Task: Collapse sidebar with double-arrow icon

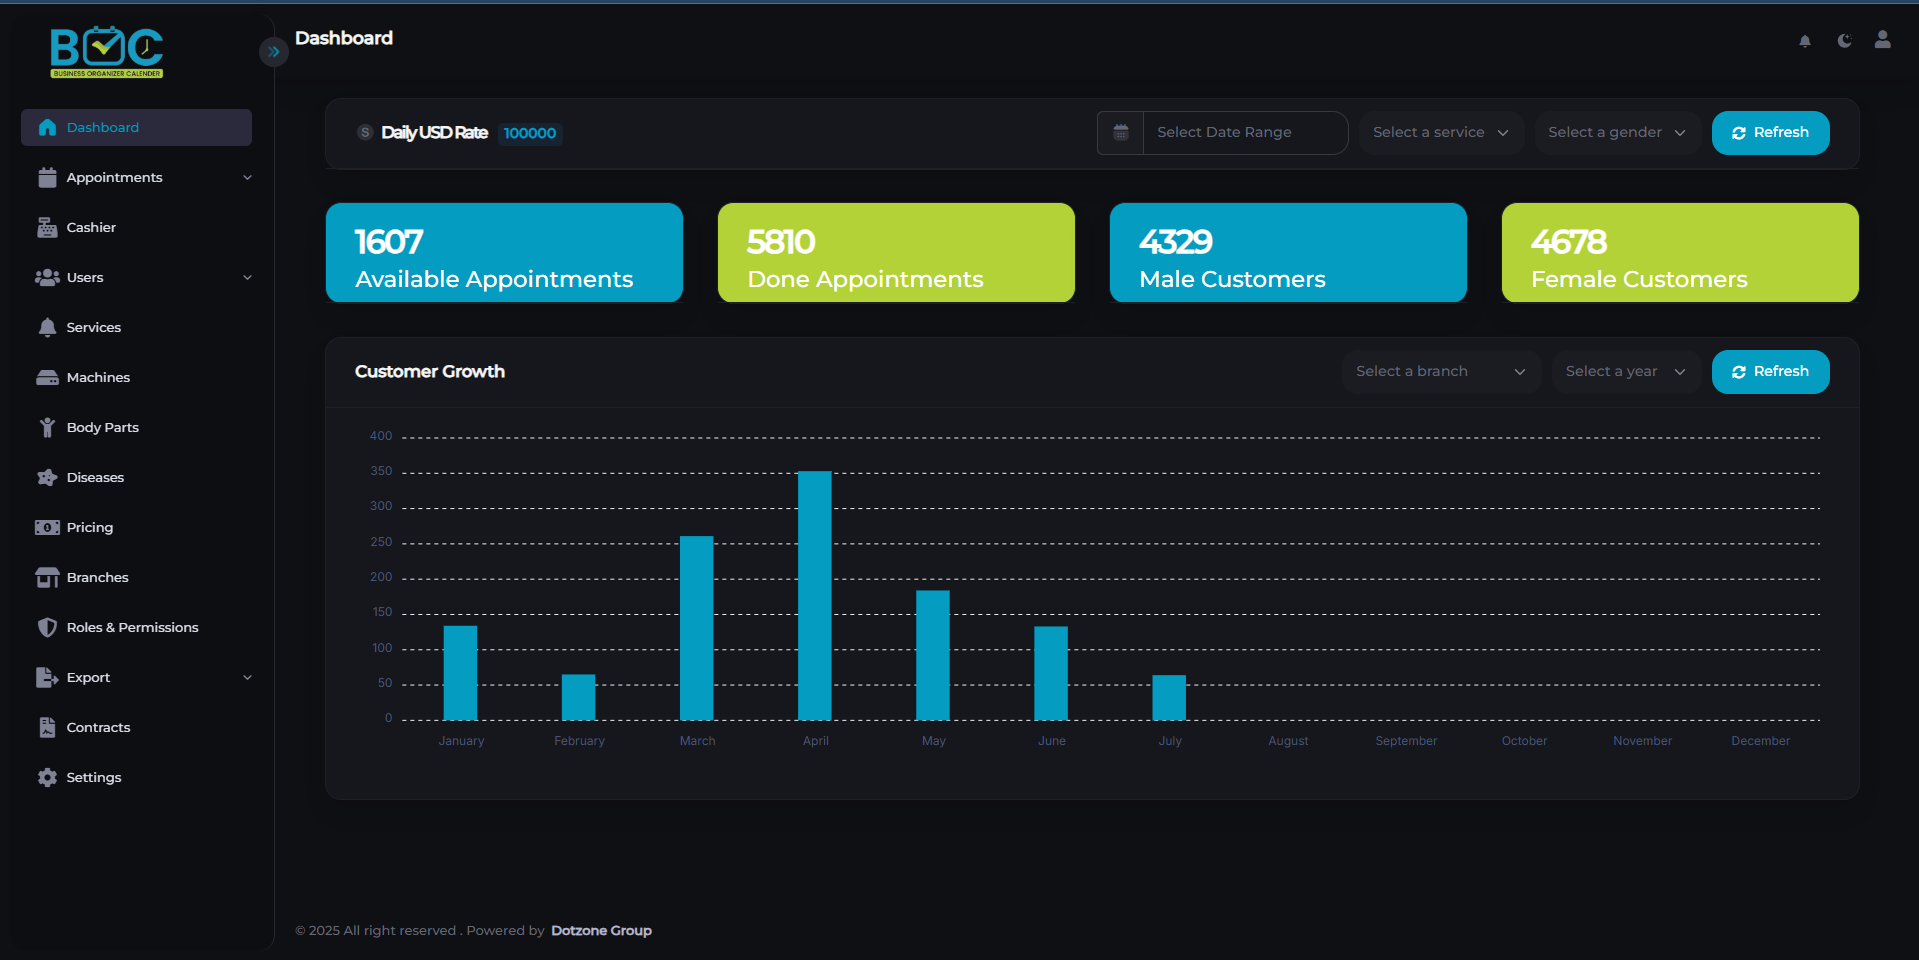Action: (273, 52)
